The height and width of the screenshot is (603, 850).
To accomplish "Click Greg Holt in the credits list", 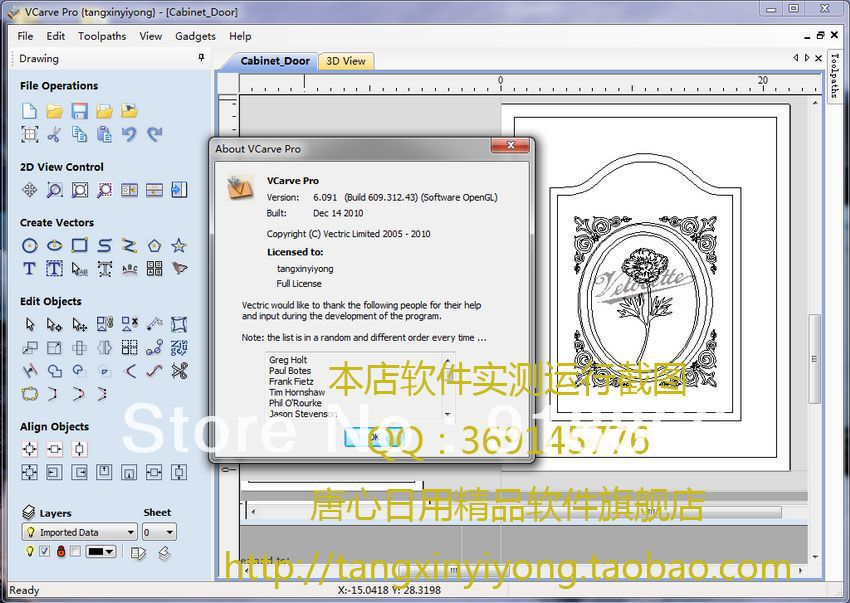I will click(x=288, y=360).
